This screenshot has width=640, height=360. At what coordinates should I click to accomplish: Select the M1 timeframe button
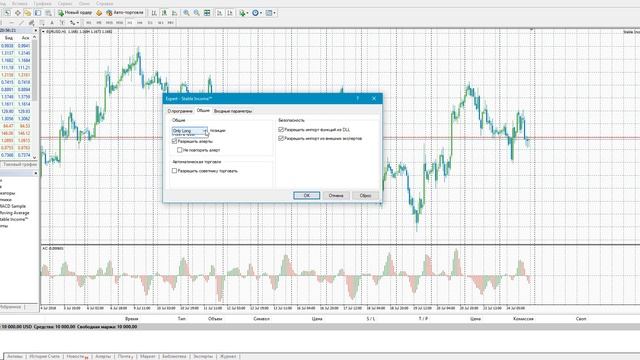pos(89,23)
